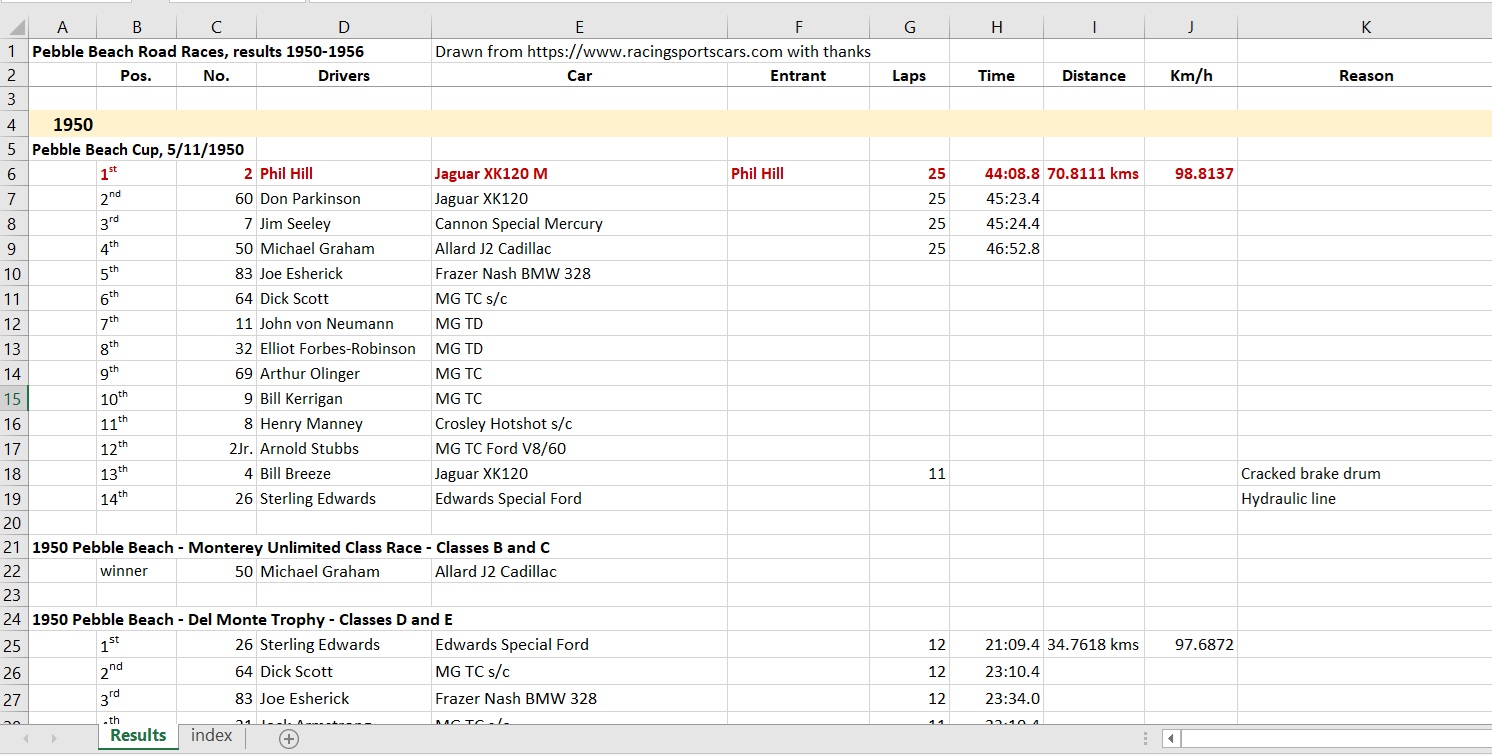The width and height of the screenshot is (1492, 755).
Task: Click 'Cannon Special Mercury' car cell
Action: click(580, 223)
